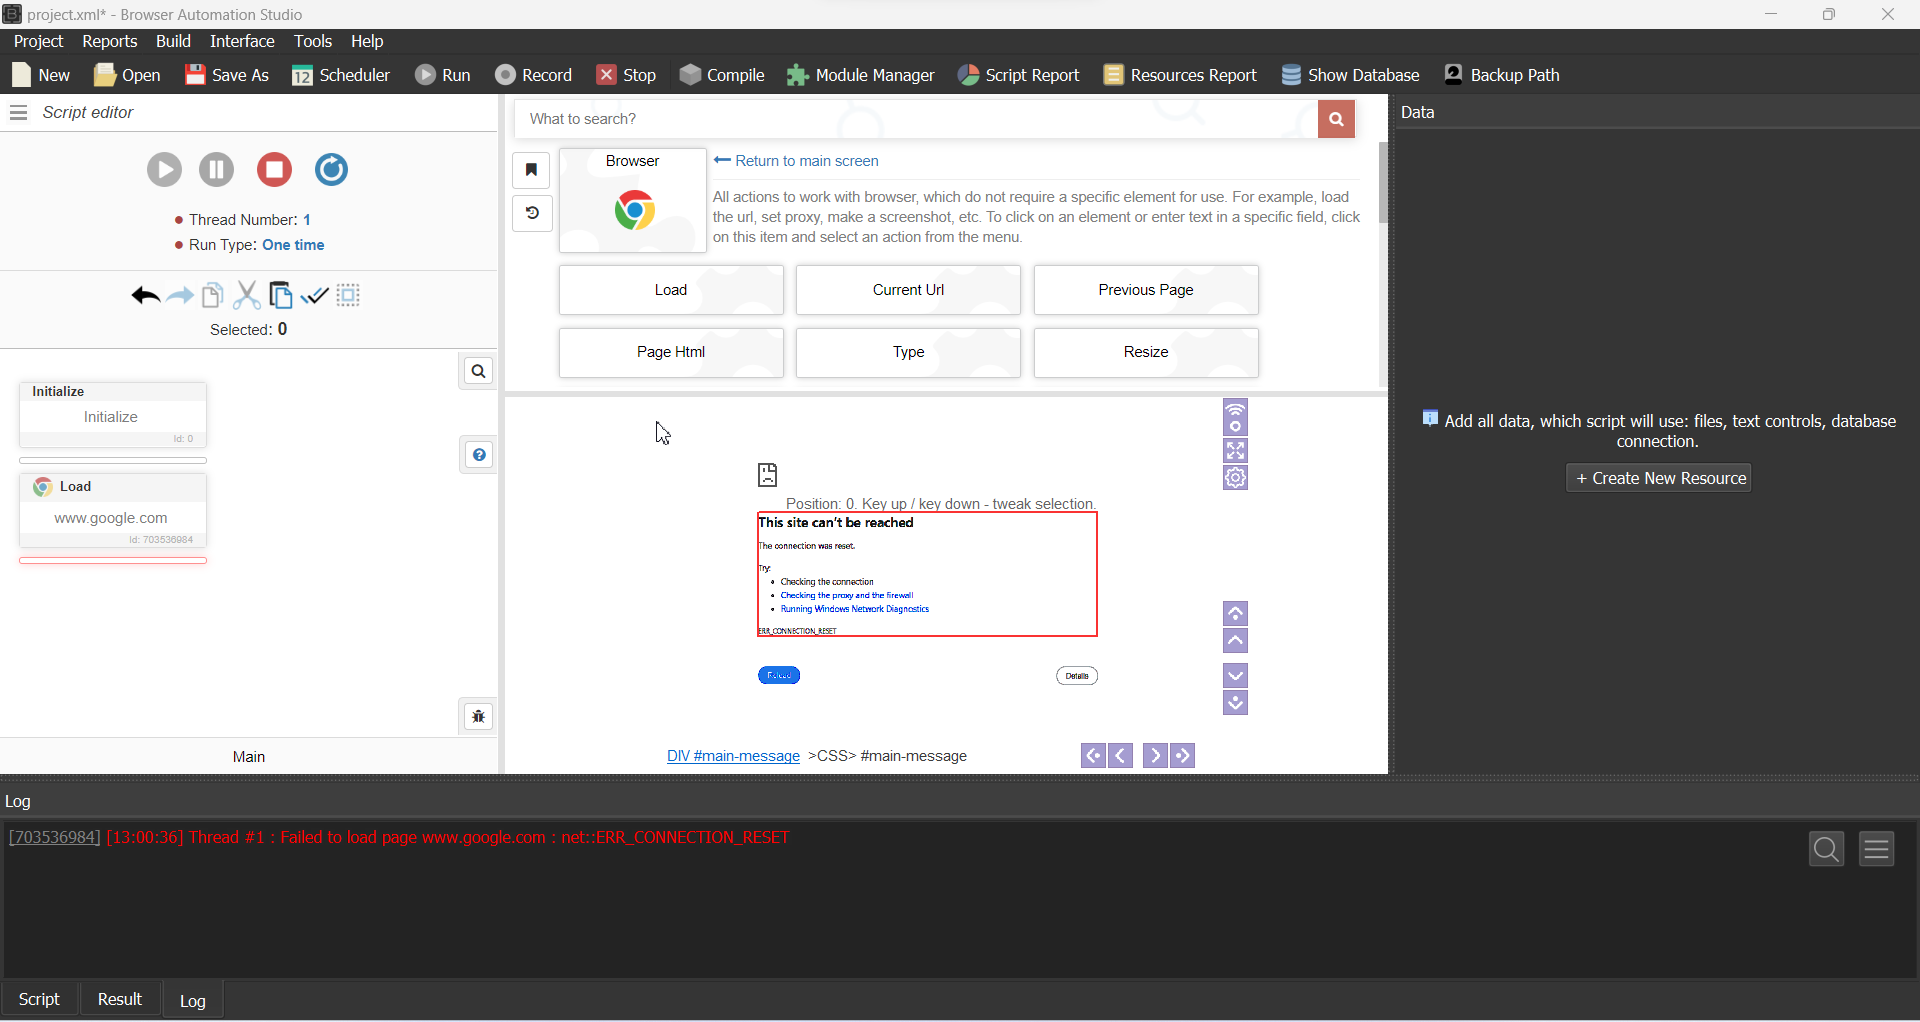Click the undo back arrow icon
The height and width of the screenshot is (1022, 1920).
[145, 296]
